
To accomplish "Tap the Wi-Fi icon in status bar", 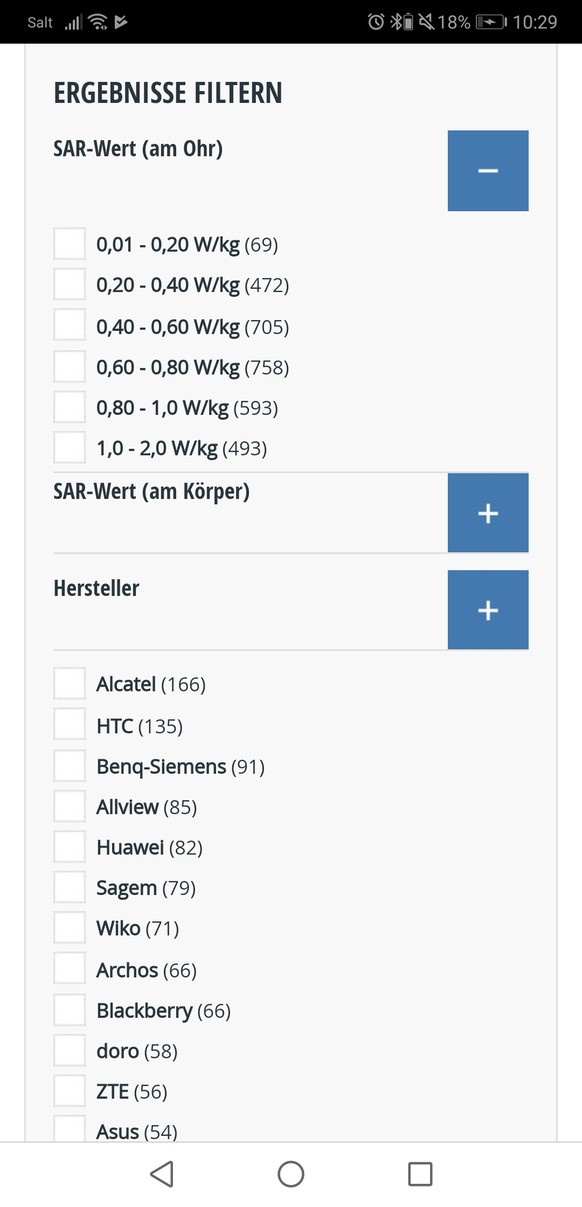I will [97, 21].
